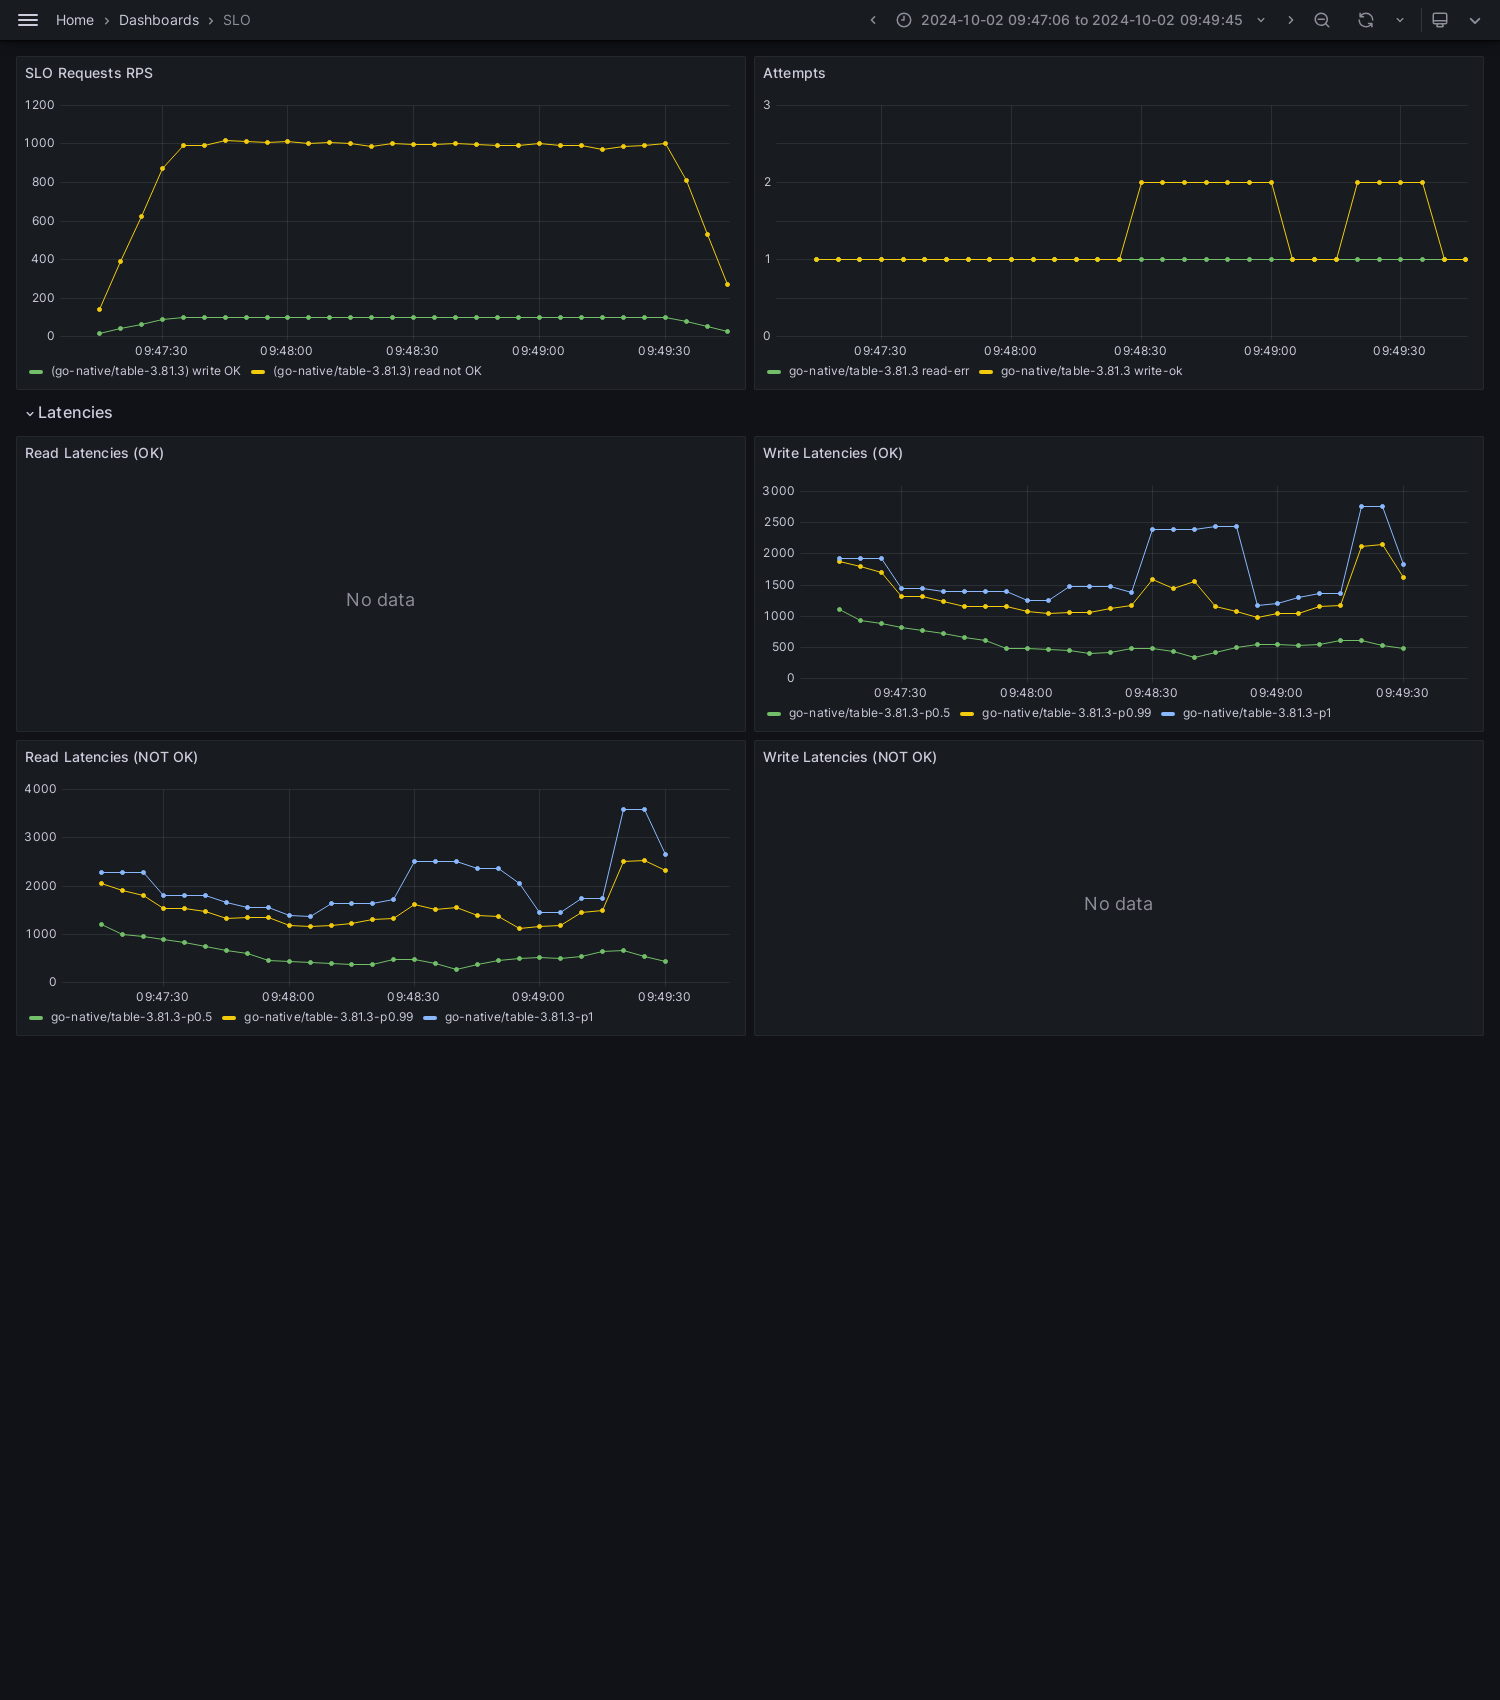Click 09:48:00 label on SLO Requests RPS axis
The height and width of the screenshot is (1700, 1500).
coord(286,351)
